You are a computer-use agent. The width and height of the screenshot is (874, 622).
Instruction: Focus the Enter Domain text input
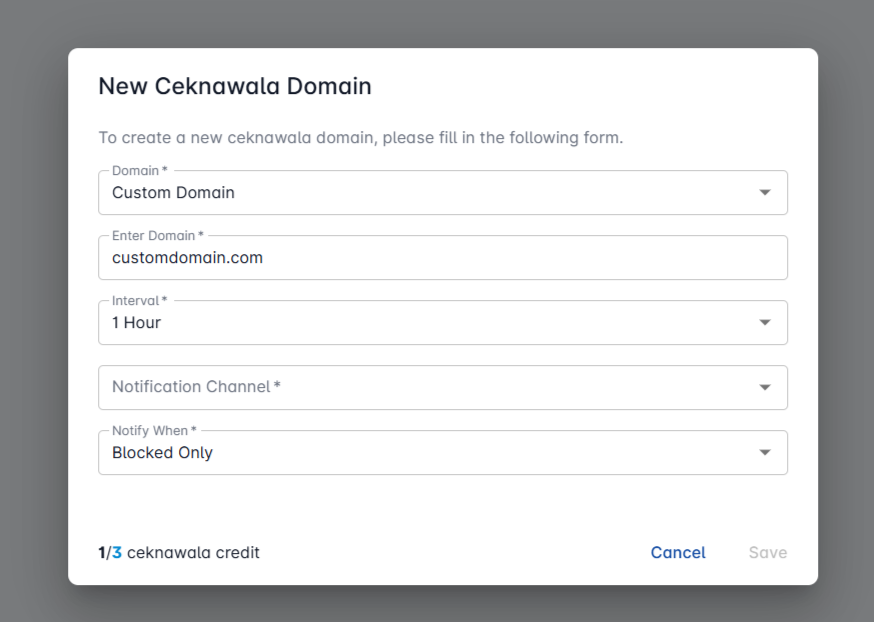click(x=442, y=258)
